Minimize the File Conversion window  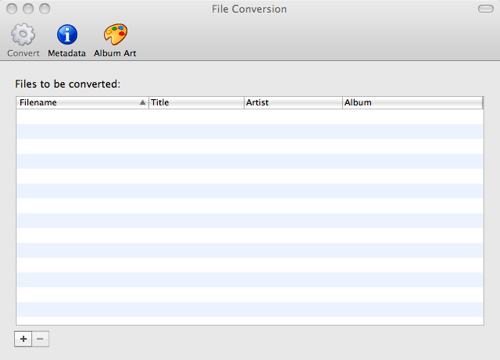click(28, 9)
